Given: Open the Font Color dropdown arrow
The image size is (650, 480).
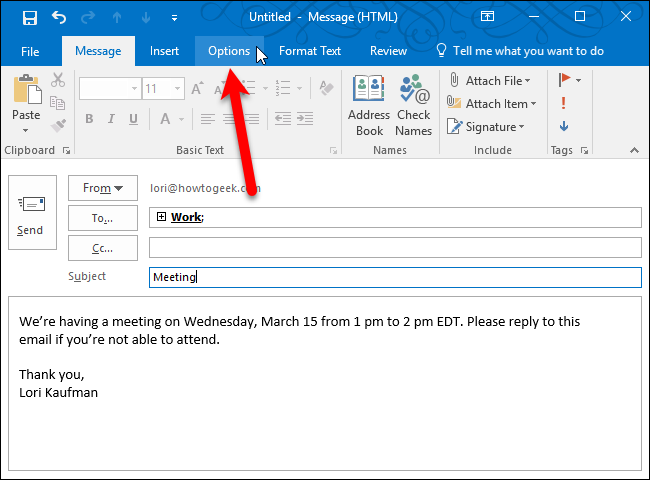Looking at the screenshot, I should click(x=182, y=119).
